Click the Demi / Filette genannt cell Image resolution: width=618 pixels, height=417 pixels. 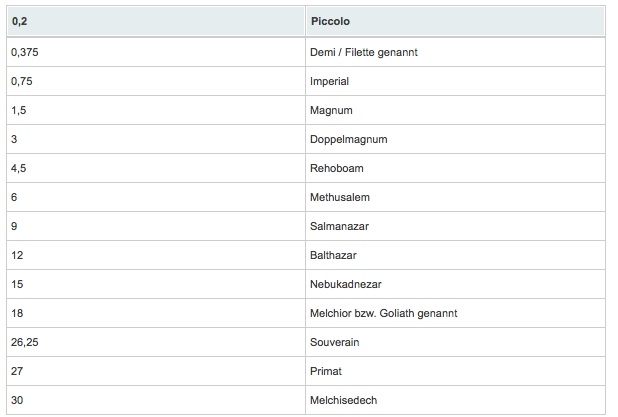[455, 52]
